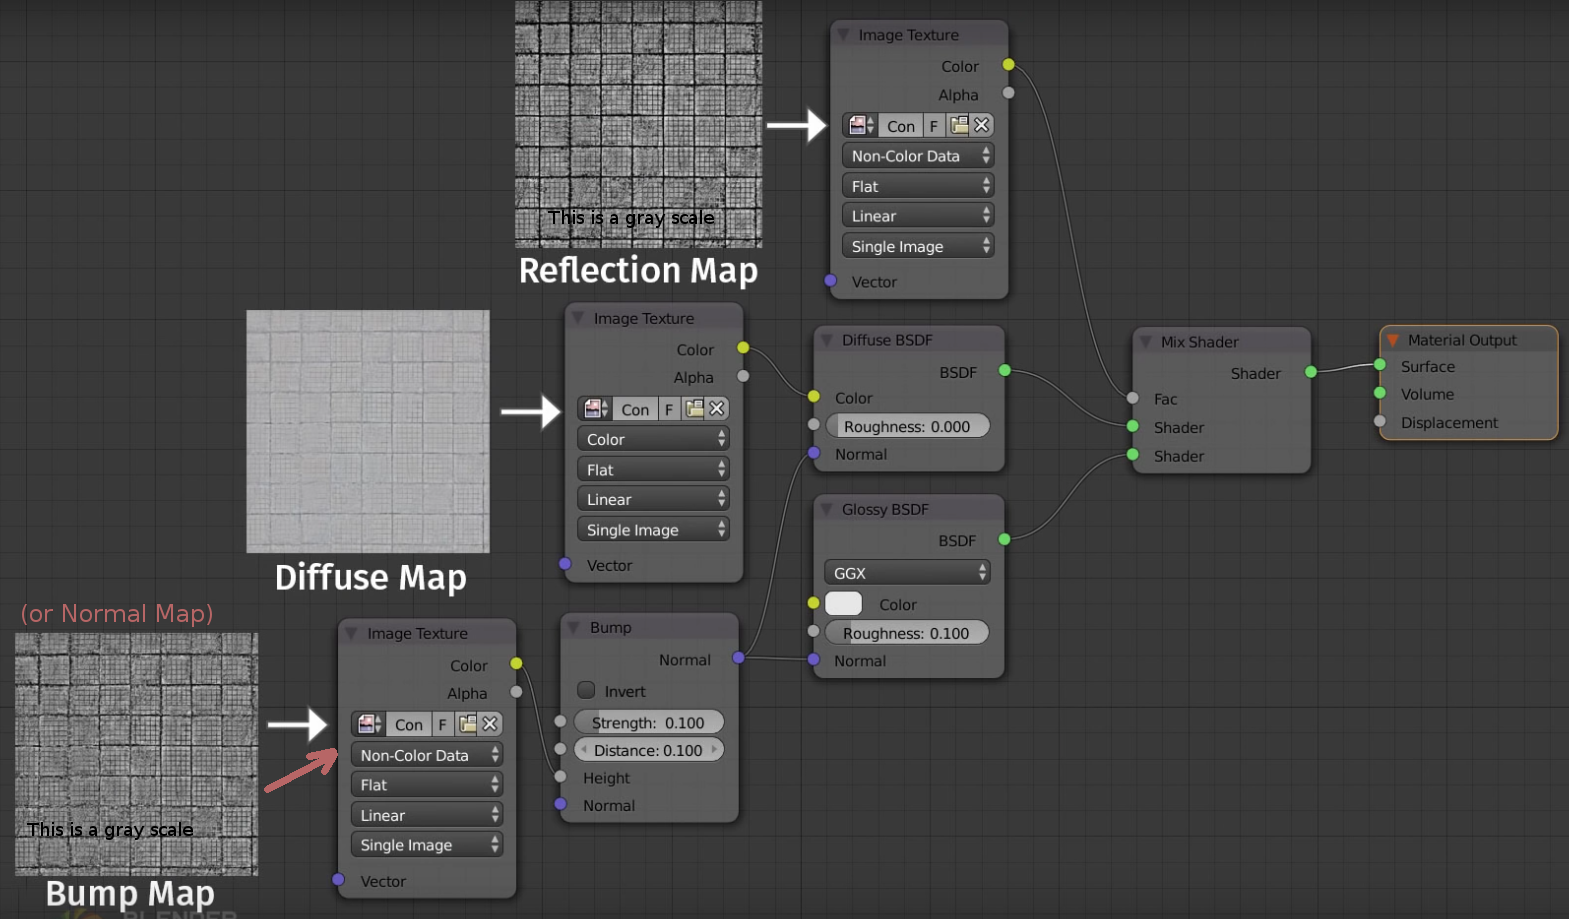
Task: Open Non-Color Data dropdown in bump texture node
Action: click(426, 755)
